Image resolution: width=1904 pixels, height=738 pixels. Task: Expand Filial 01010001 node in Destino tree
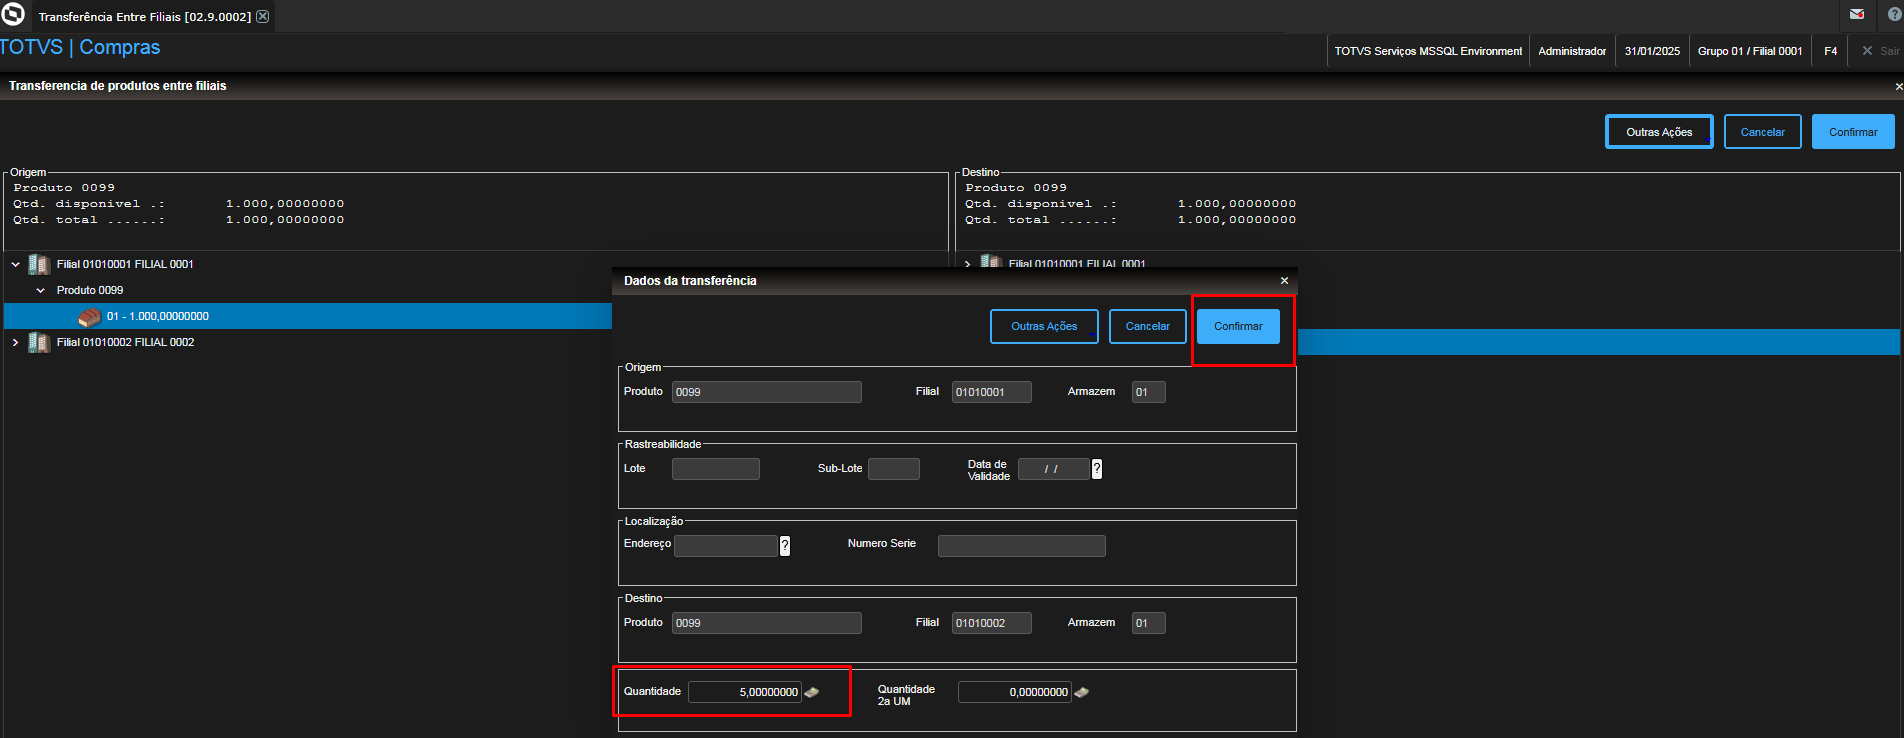pos(967,264)
